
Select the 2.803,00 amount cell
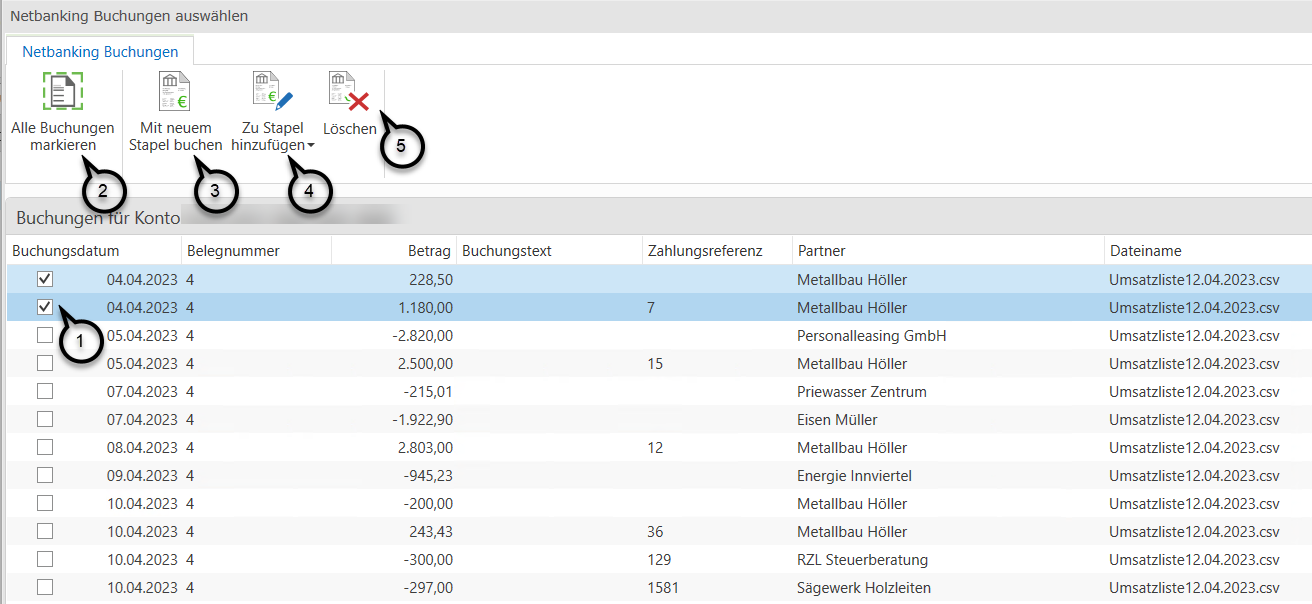click(x=425, y=448)
